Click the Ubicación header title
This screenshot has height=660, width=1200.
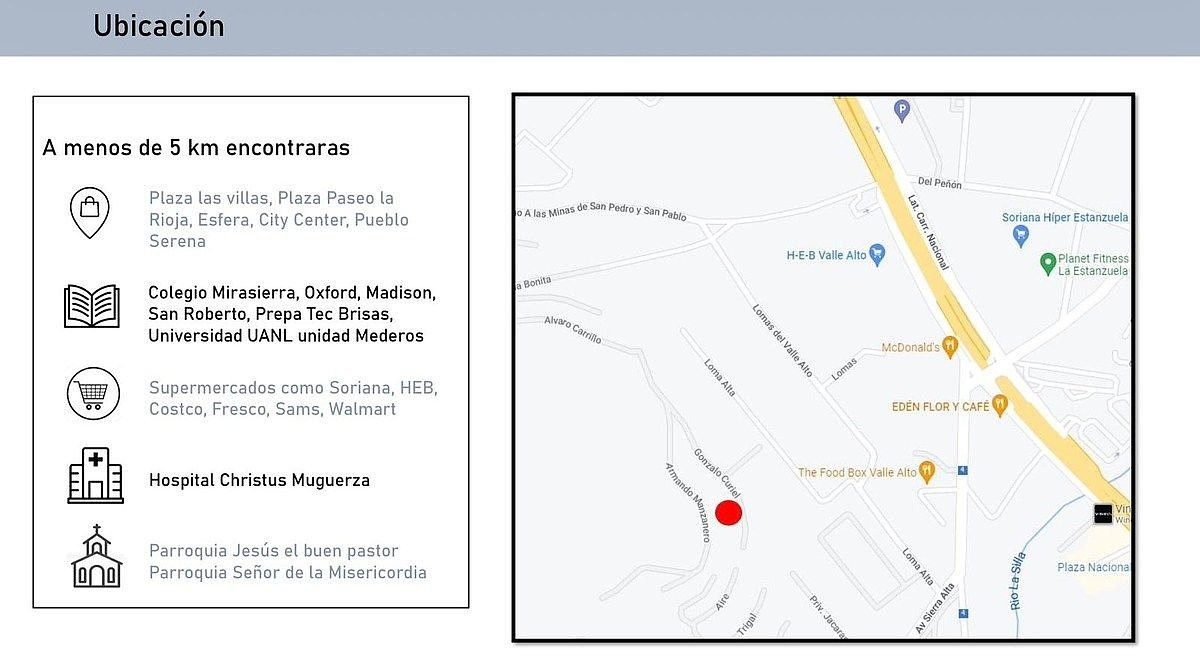(x=159, y=26)
